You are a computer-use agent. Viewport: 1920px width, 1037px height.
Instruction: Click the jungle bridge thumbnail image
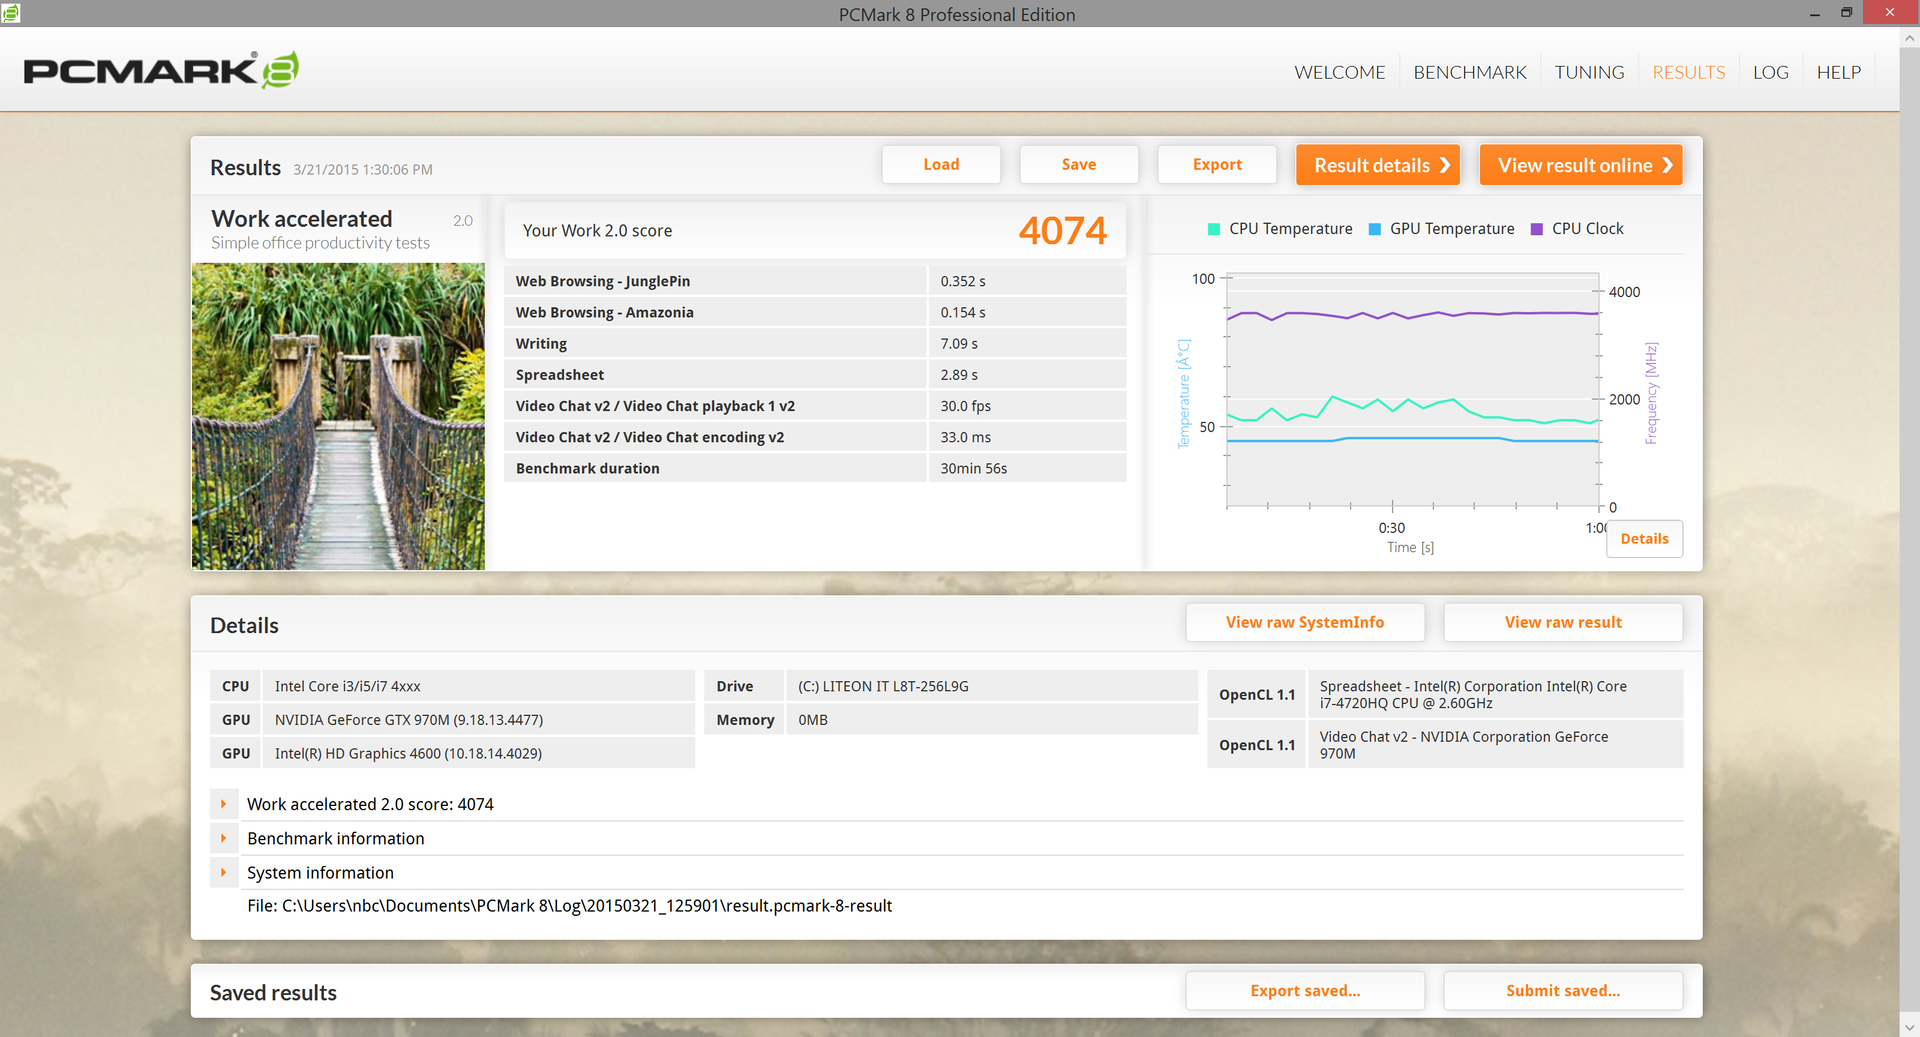[x=338, y=416]
